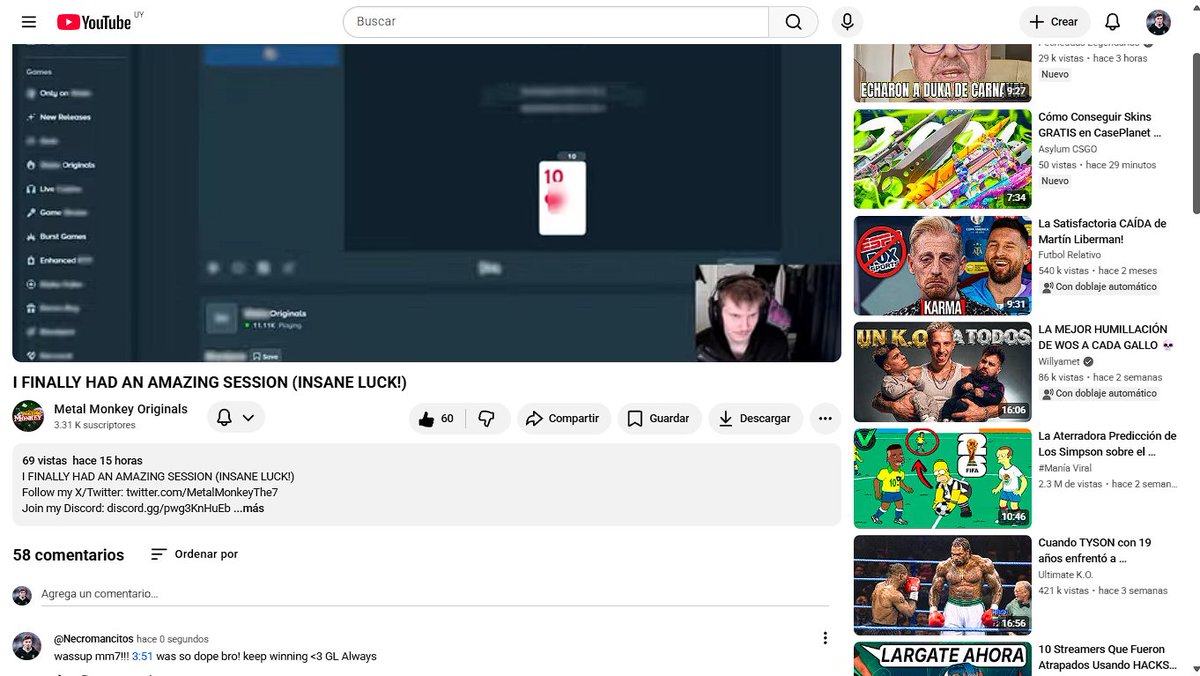
Task: Open Cuando TYSON con 19 años video
Action: [x=1094, y=550]
